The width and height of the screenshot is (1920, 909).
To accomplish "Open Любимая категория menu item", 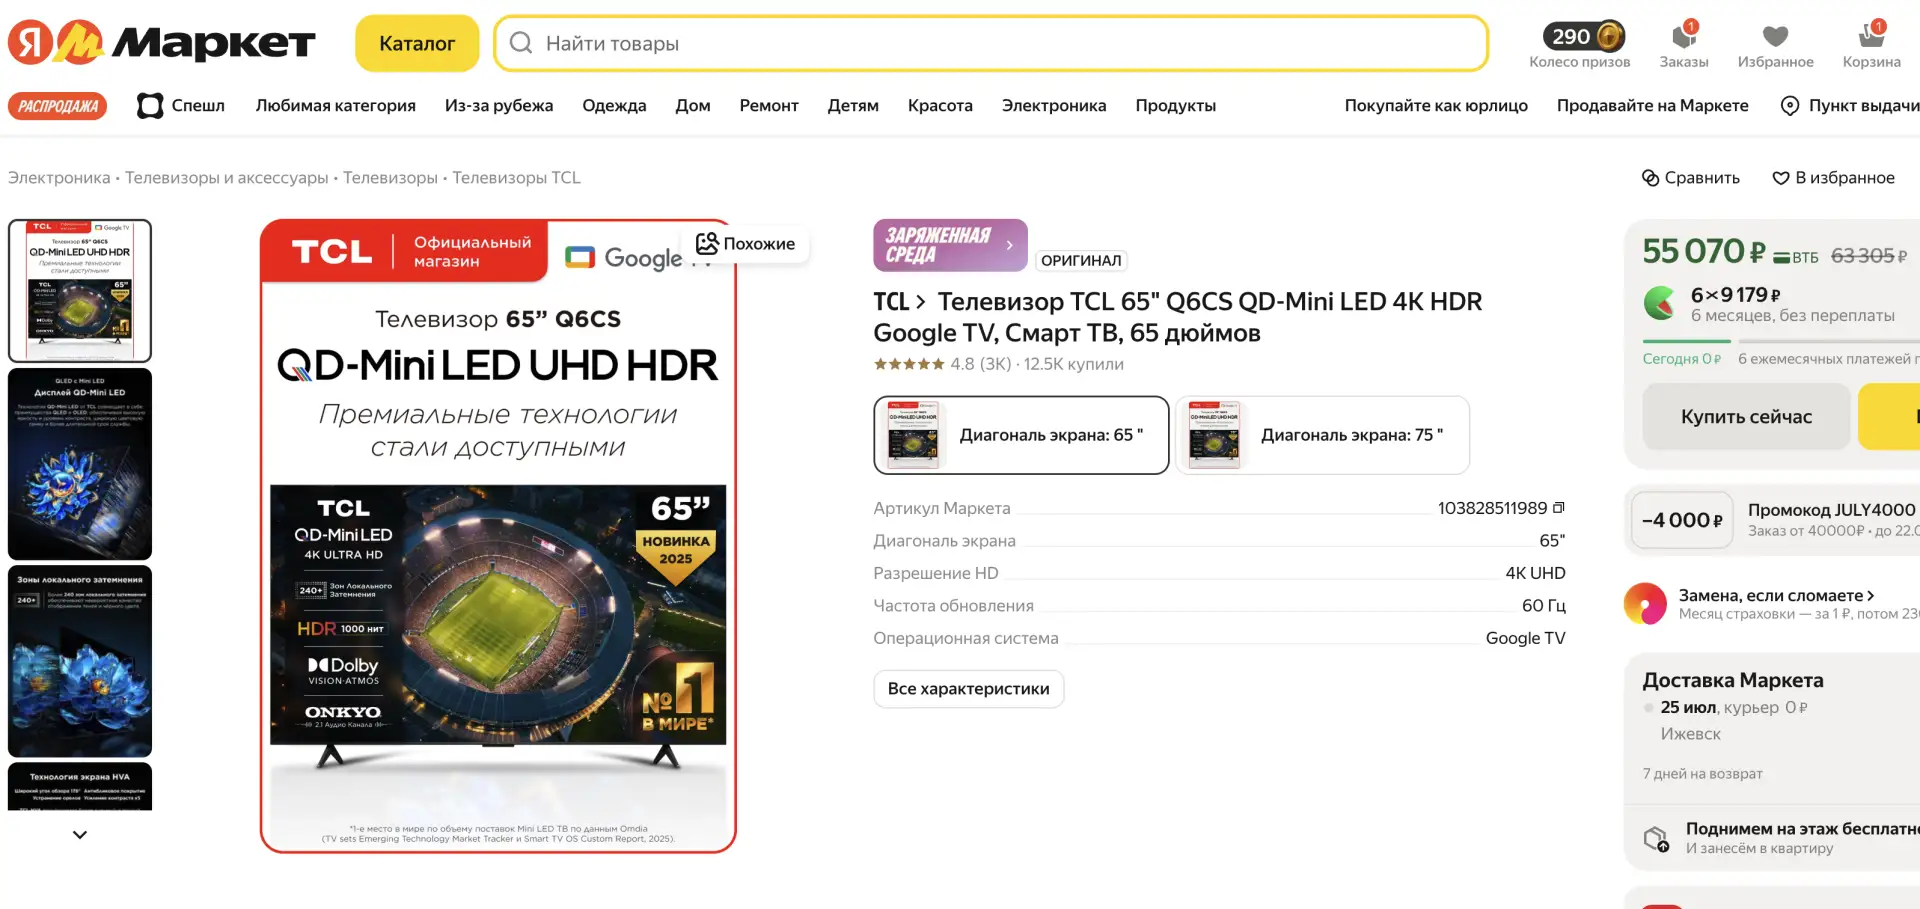I will 335,105.
